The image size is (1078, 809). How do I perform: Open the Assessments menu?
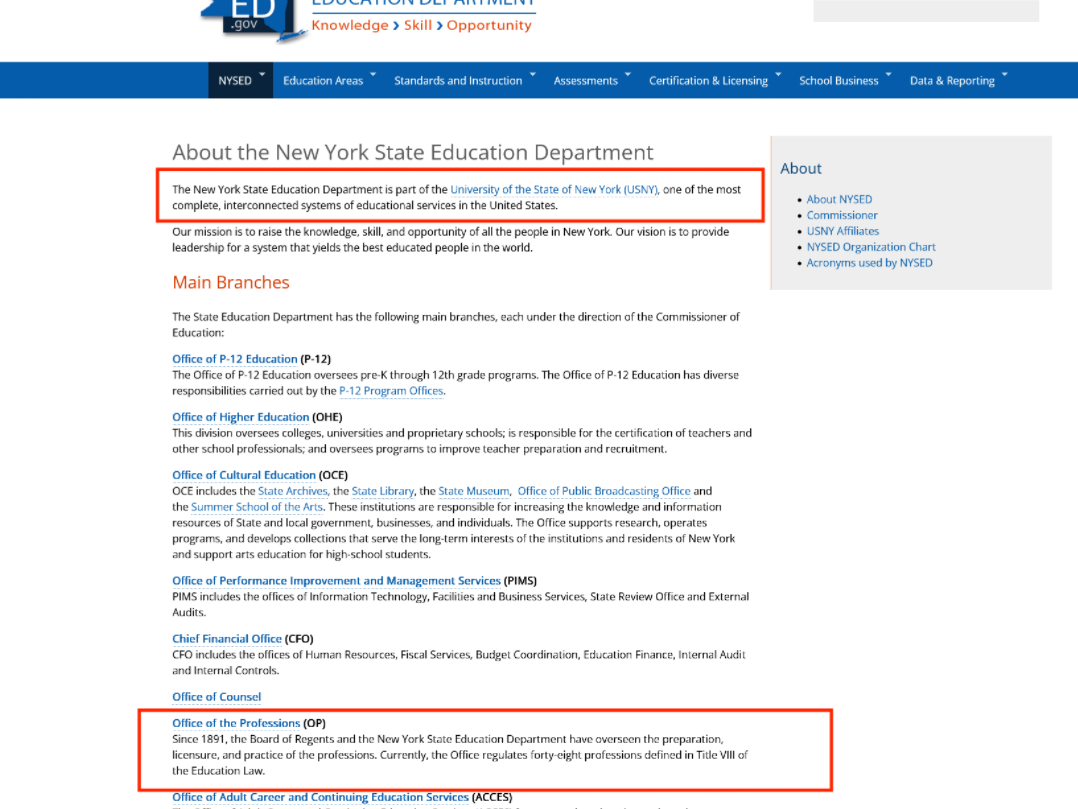[x=586, y=80]
